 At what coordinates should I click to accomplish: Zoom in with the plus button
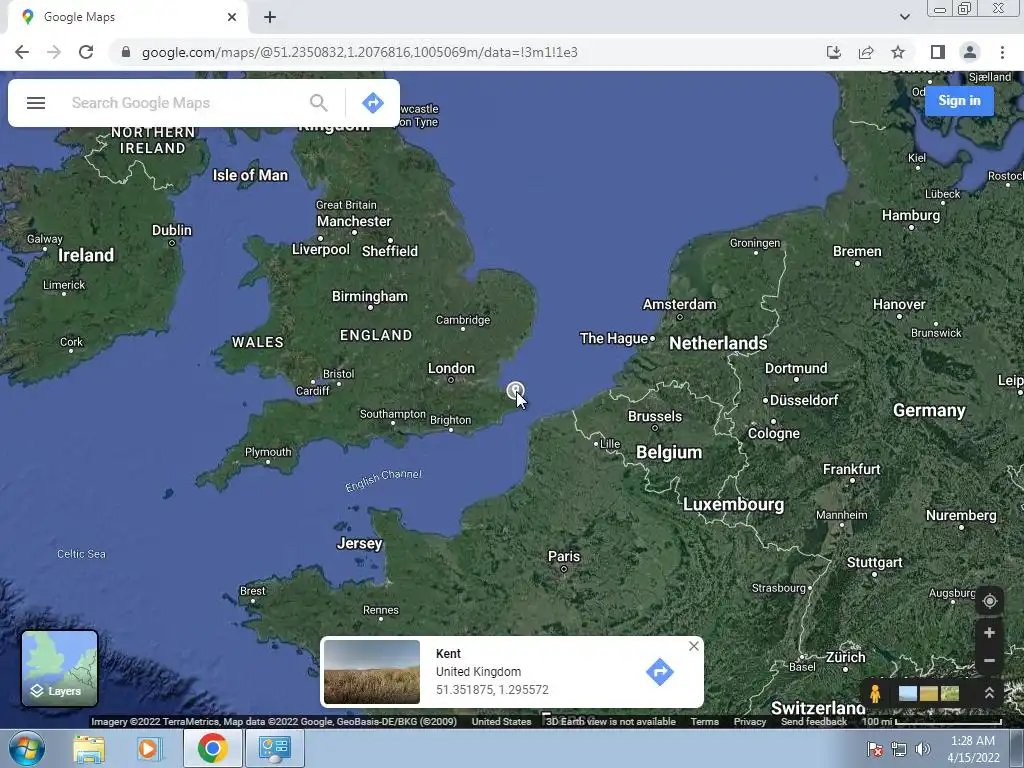[x=989, y=632]
